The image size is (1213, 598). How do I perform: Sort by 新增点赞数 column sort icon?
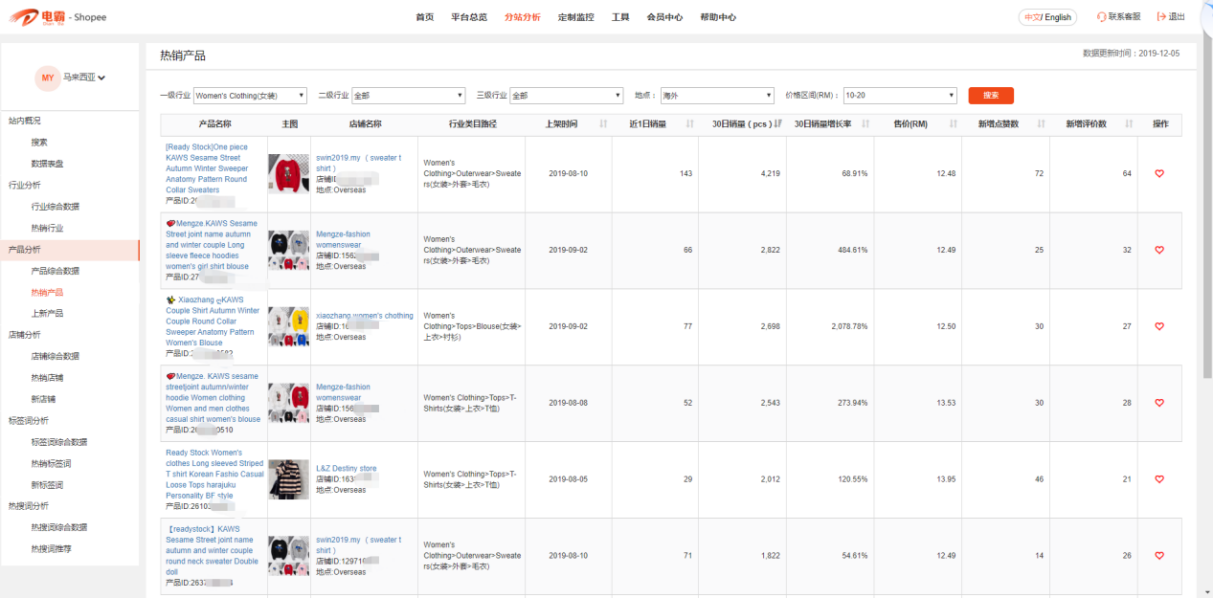pyautogui.click(x=1041, y=124)
